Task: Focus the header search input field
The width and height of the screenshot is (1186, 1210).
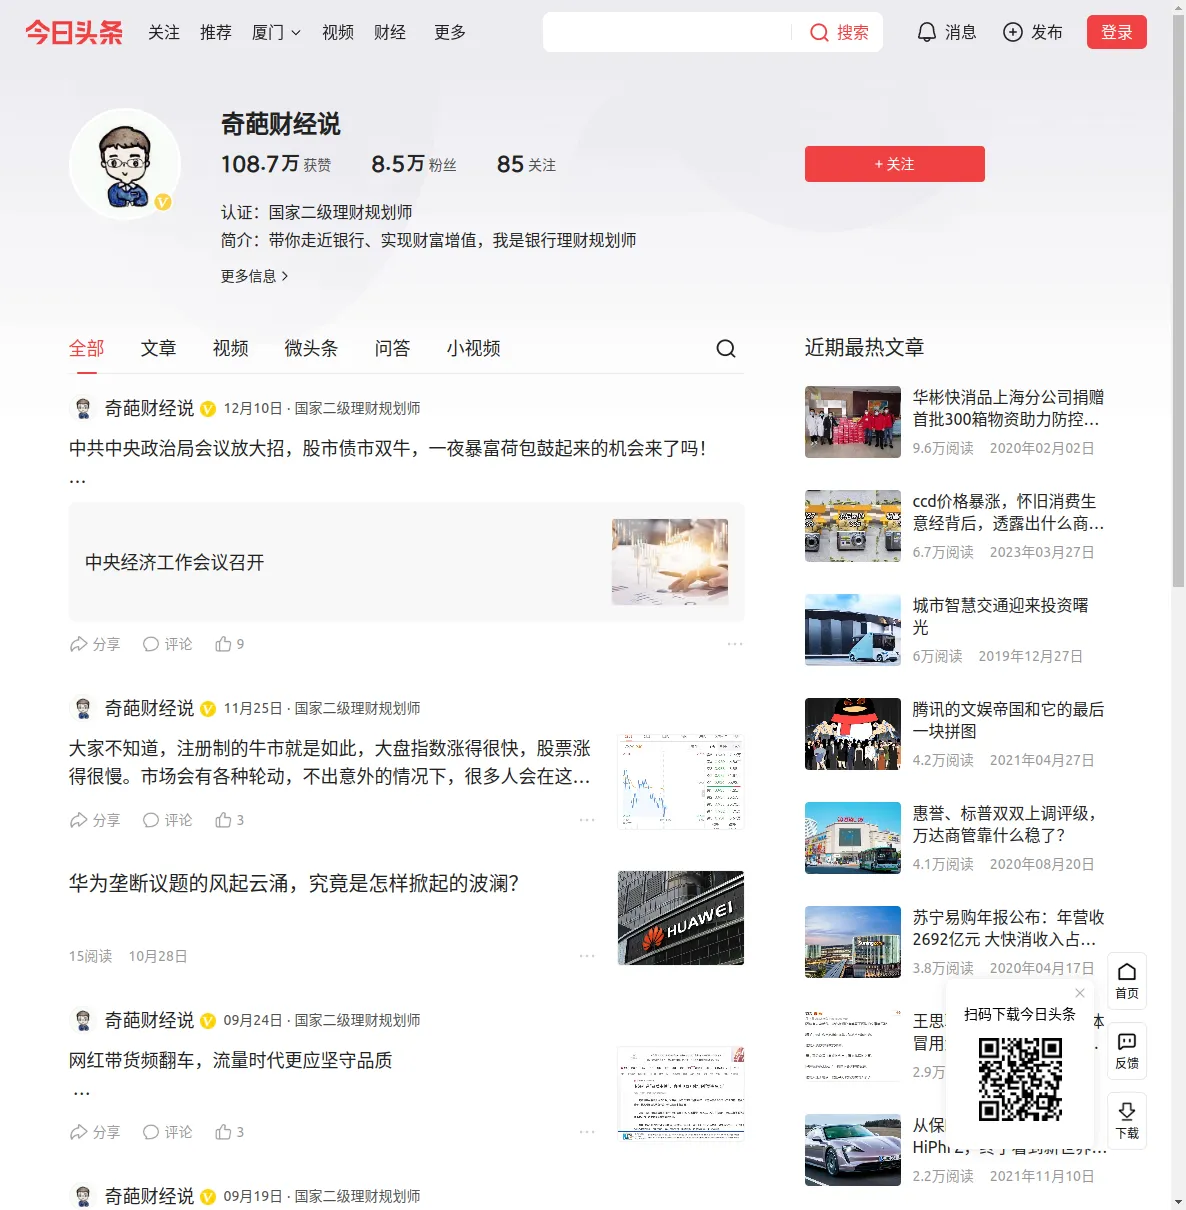Action: [668, 32]
